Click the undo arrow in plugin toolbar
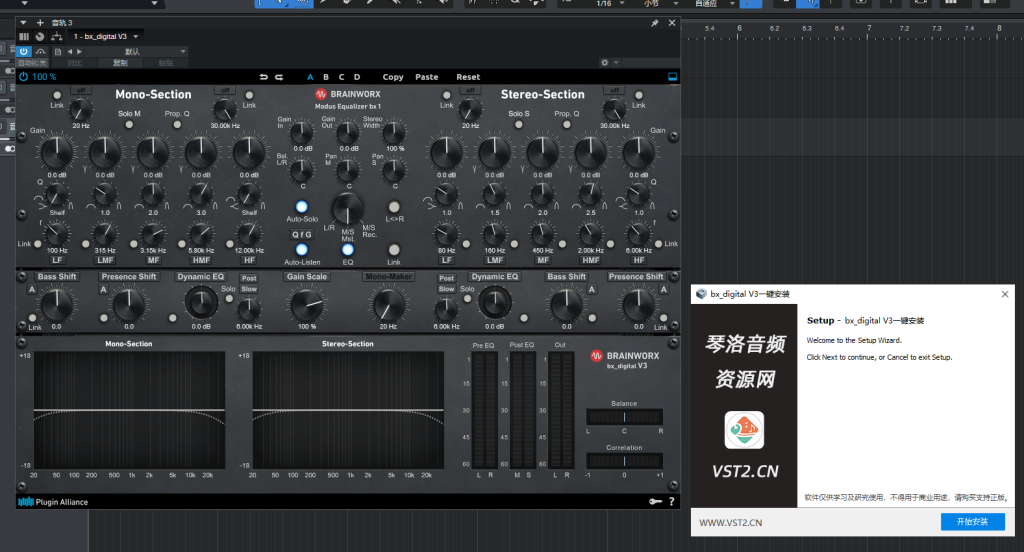The height and width of the screenshot is (552, 1024). [x=264, y=77]
